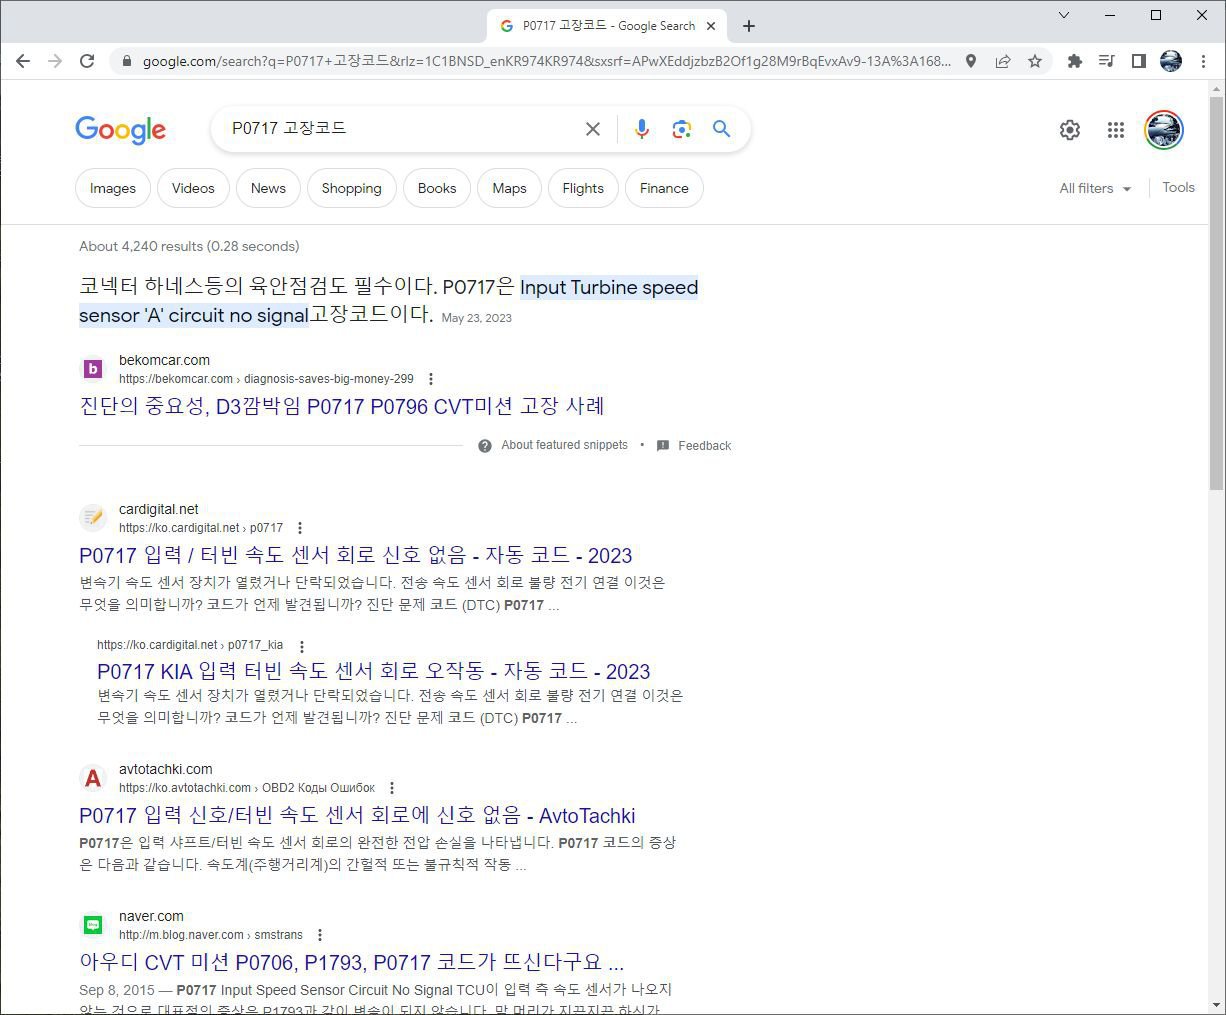Open more options for avtotachki.com result
This screenshot has height=1015, width=1226.
coord(392,788)
